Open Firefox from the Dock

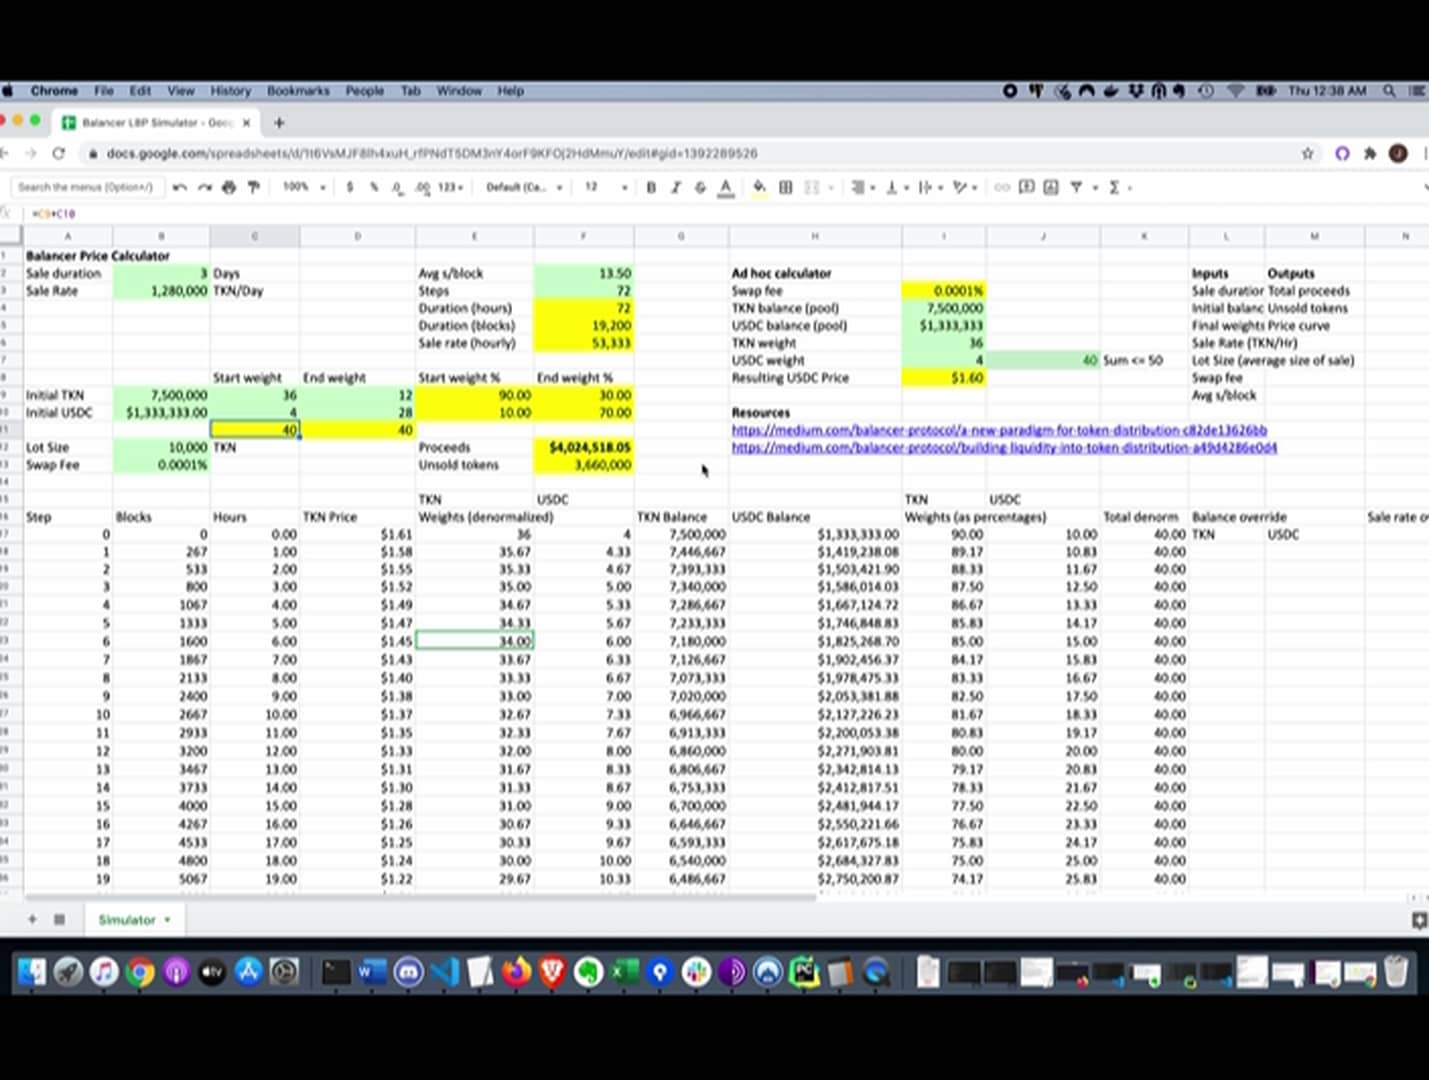pyautogui.click(x=516, y=971)
